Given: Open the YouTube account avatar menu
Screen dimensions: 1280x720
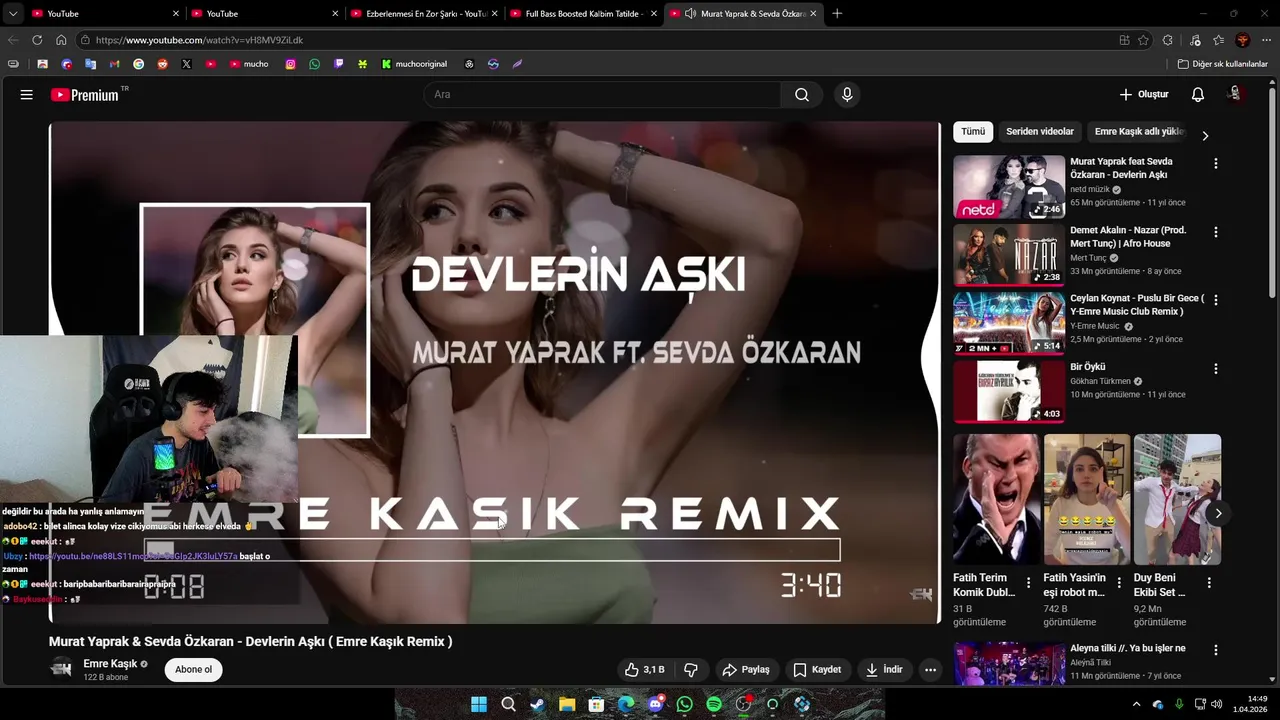Looking at the screenshot, I should click(x=1235, y=94).
